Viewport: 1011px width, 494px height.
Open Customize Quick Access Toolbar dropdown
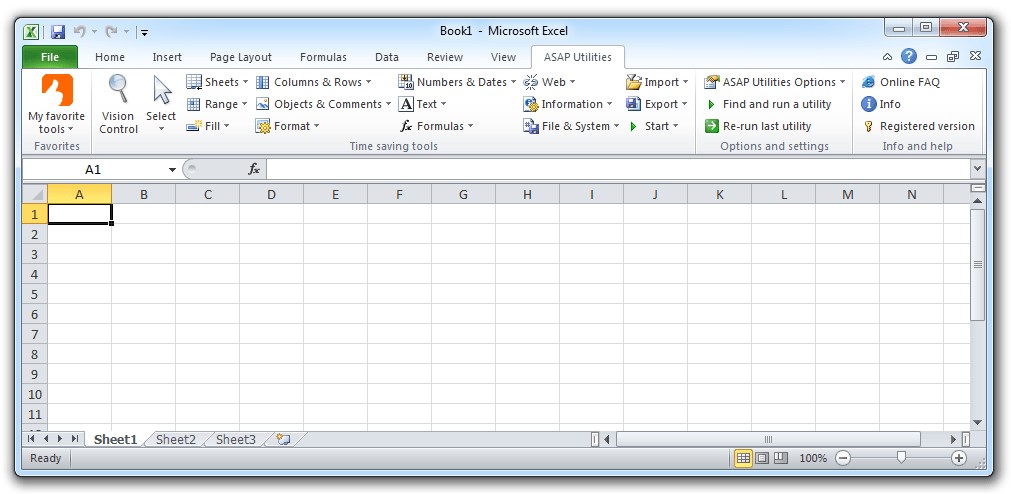click(145, 32)
